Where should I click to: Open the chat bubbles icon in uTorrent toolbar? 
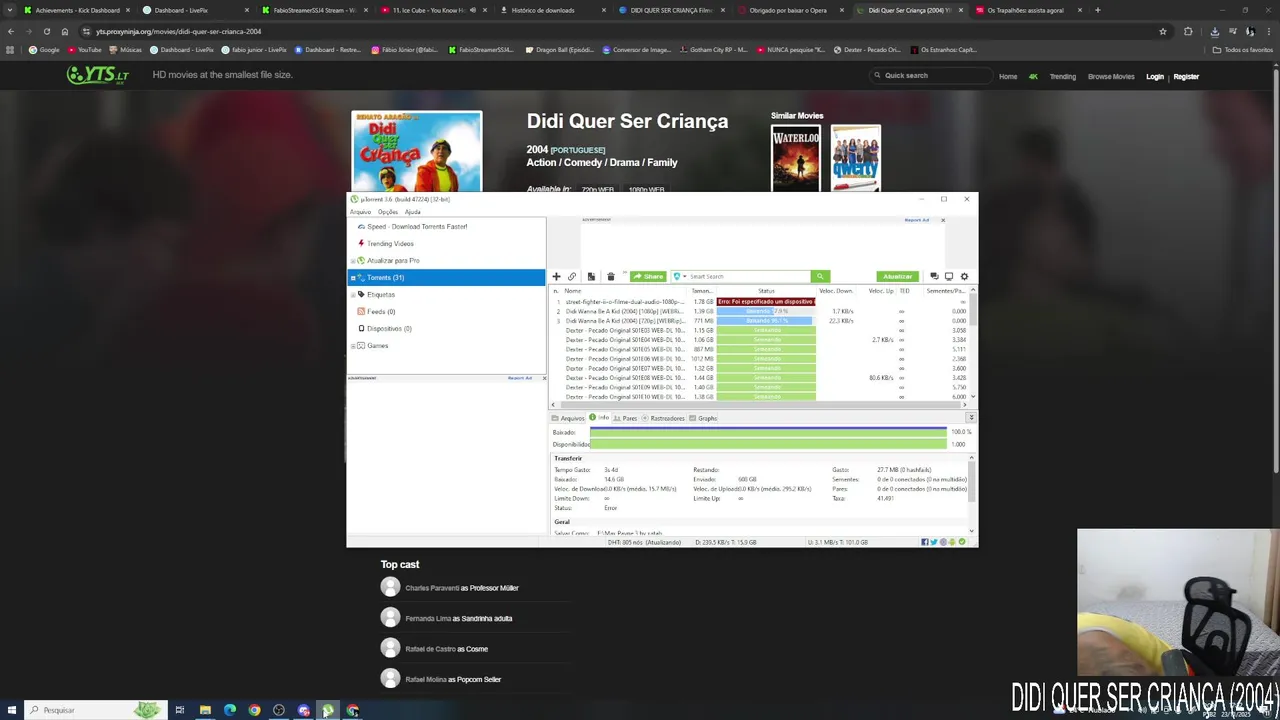(x=934, y=276)
